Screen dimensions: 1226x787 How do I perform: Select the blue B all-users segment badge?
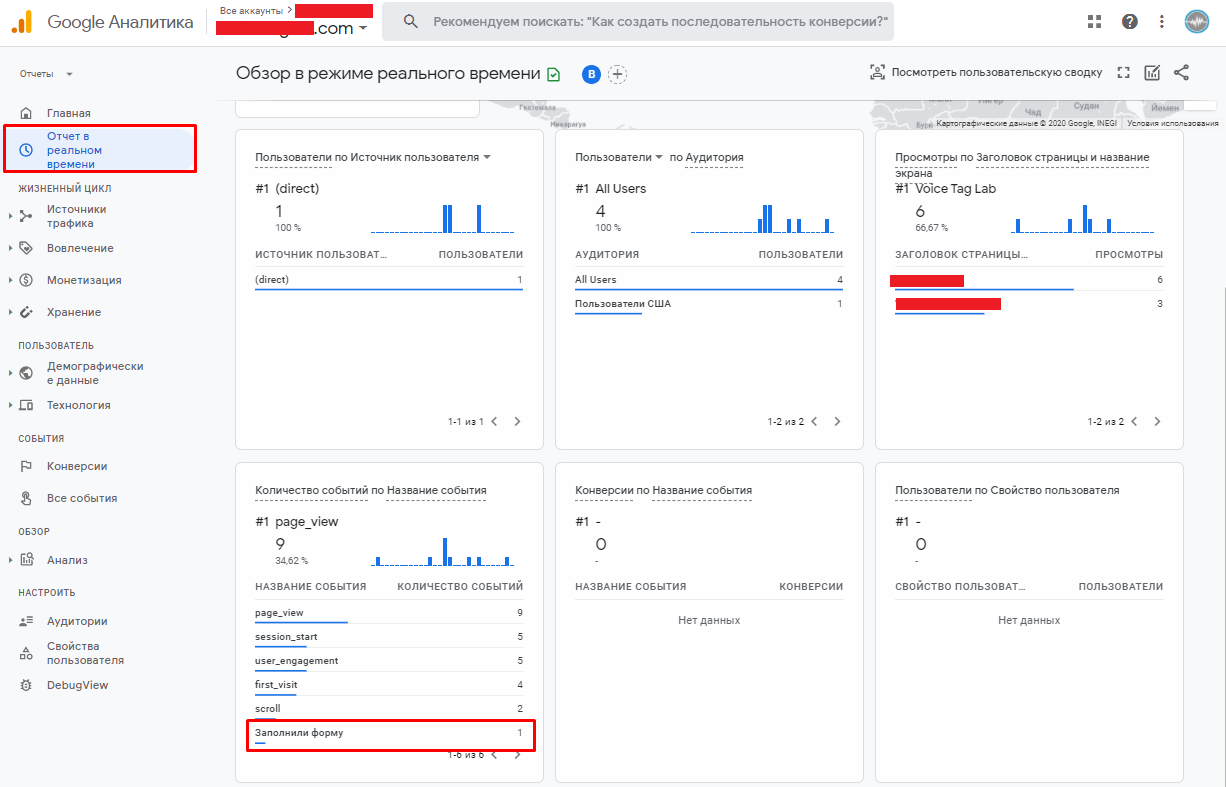point(591,74)
